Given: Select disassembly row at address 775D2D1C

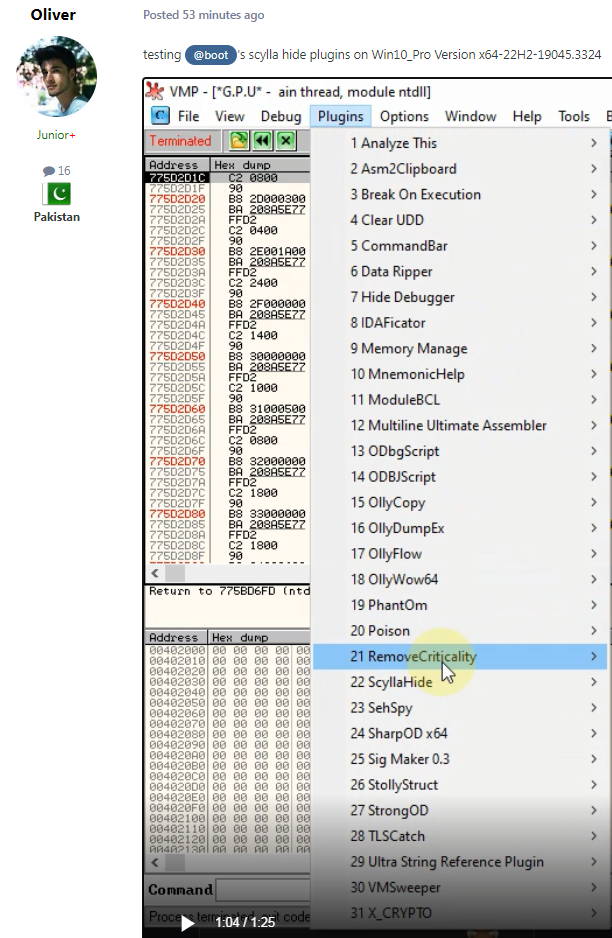Looking at the screenshot, I should pyautogui.click(x=228, y=178).
